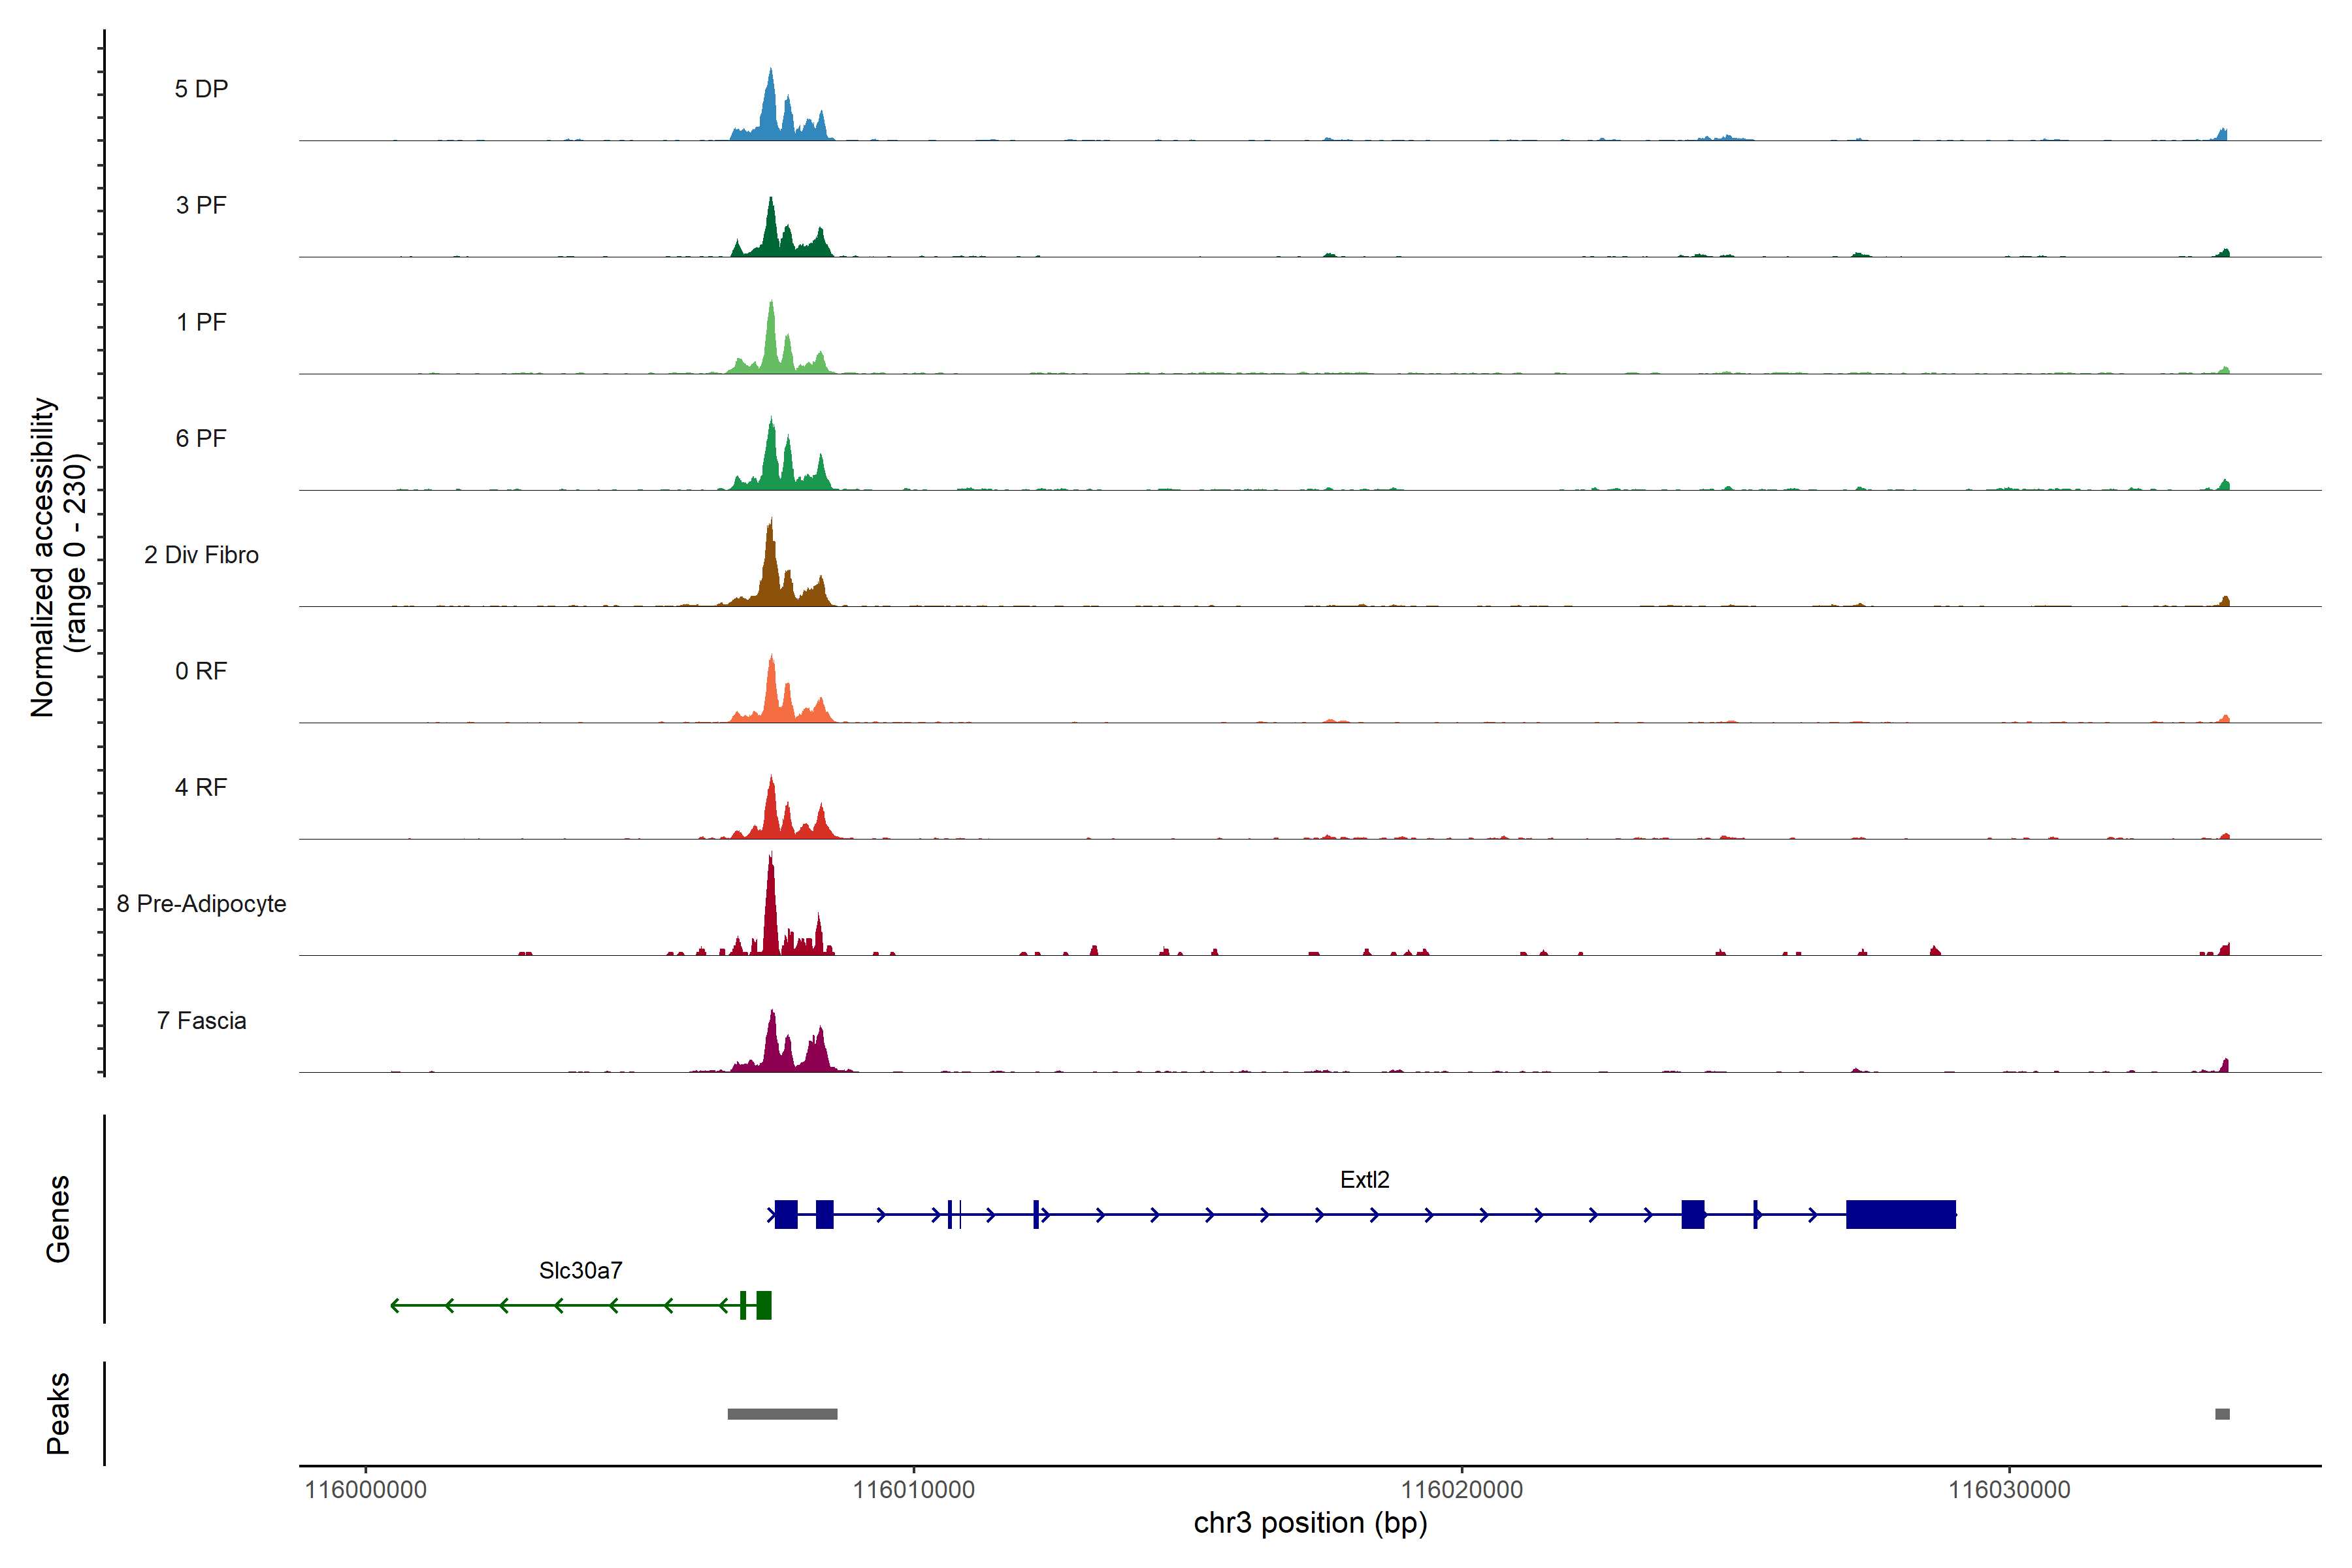Click the Peaks panel label

click(x=58, y=1413)
